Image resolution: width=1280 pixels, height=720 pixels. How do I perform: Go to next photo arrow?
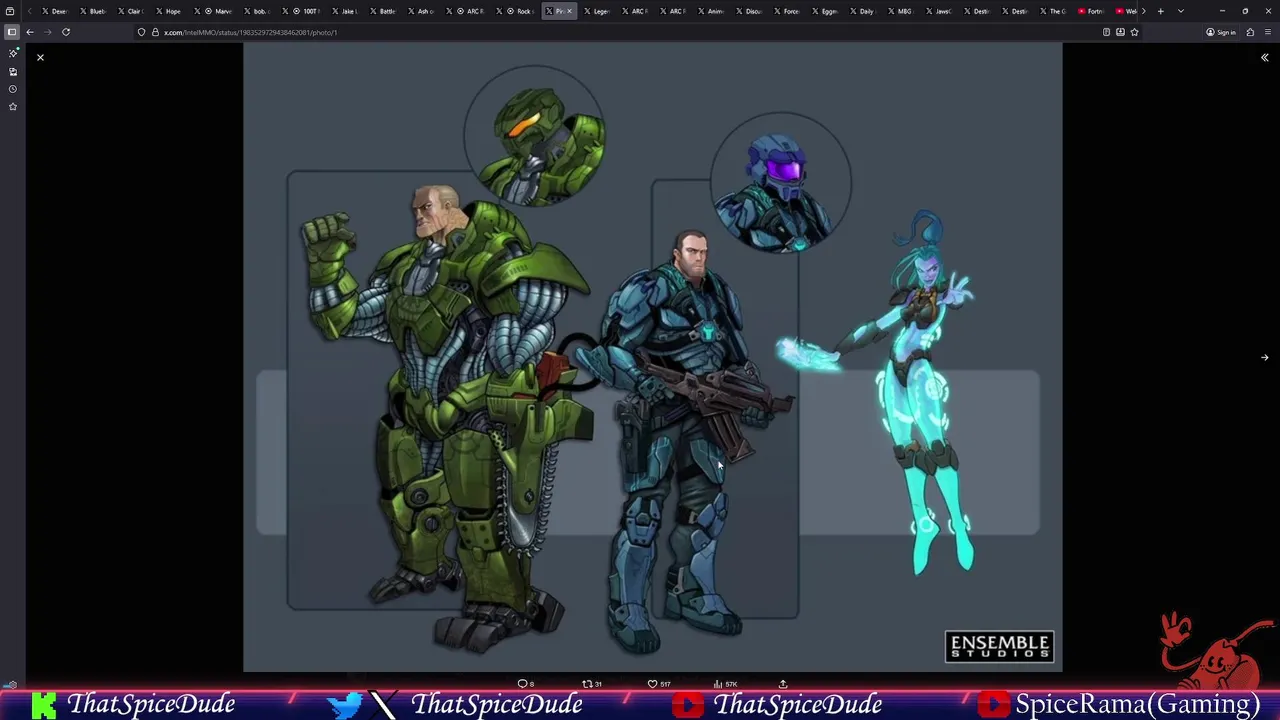click(x=1264, y=357)
